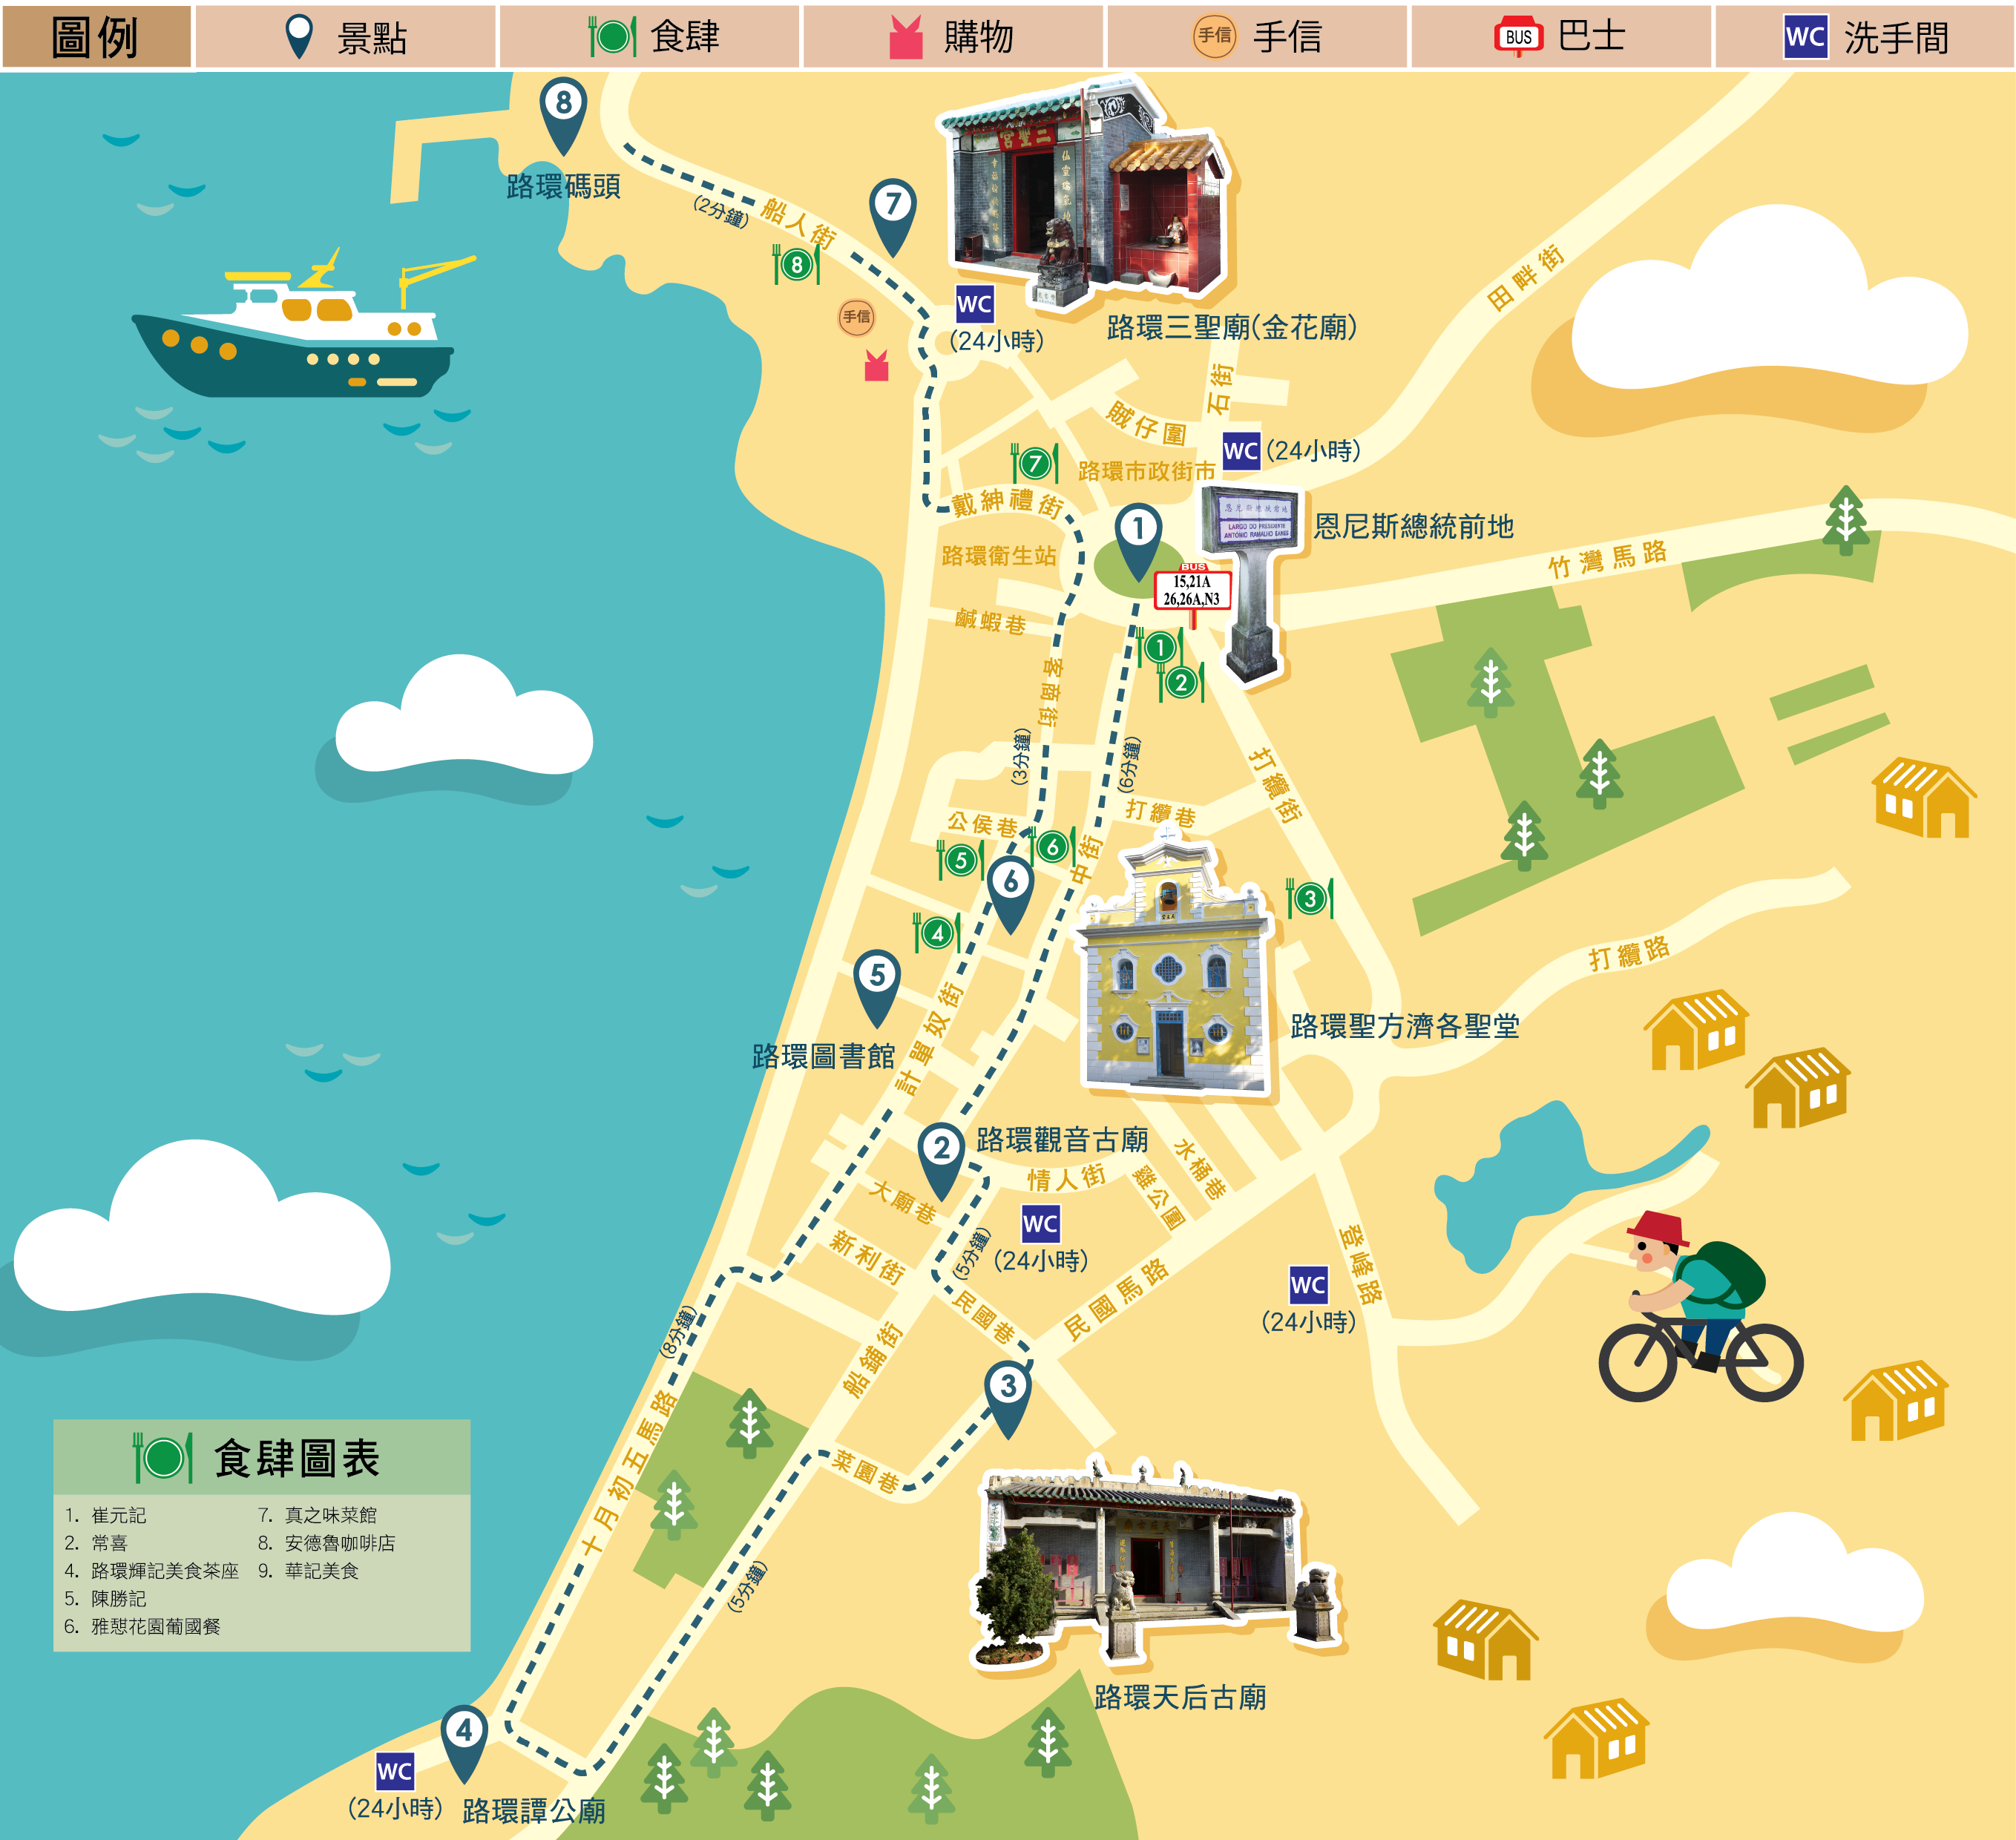Image resolution: width=2016 pixels, height=1840 pixels.
Task: Click restaurant marker 7 on 戴紳禮街
Action: [x=1034, y=464]
